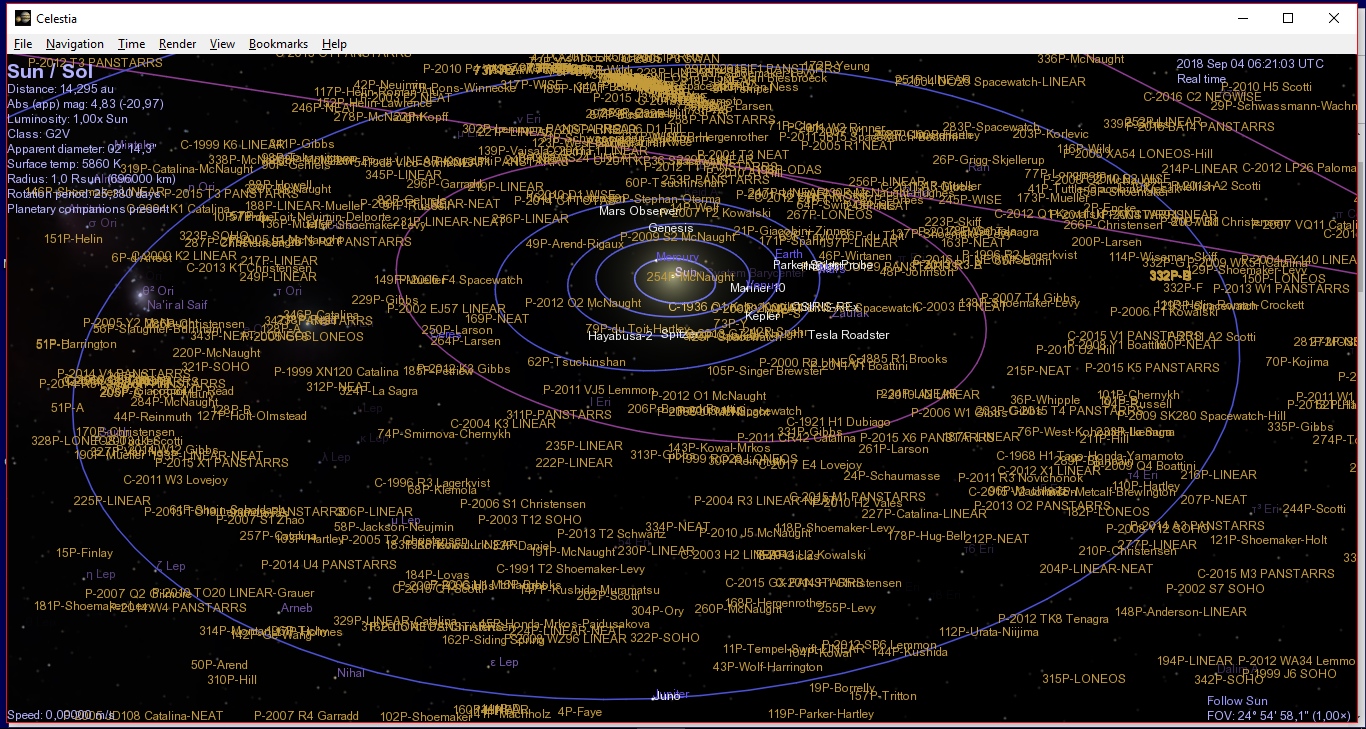1366x729 pixels.
Task: Select the Kepler spacecraft label
Action: [762, 316]
